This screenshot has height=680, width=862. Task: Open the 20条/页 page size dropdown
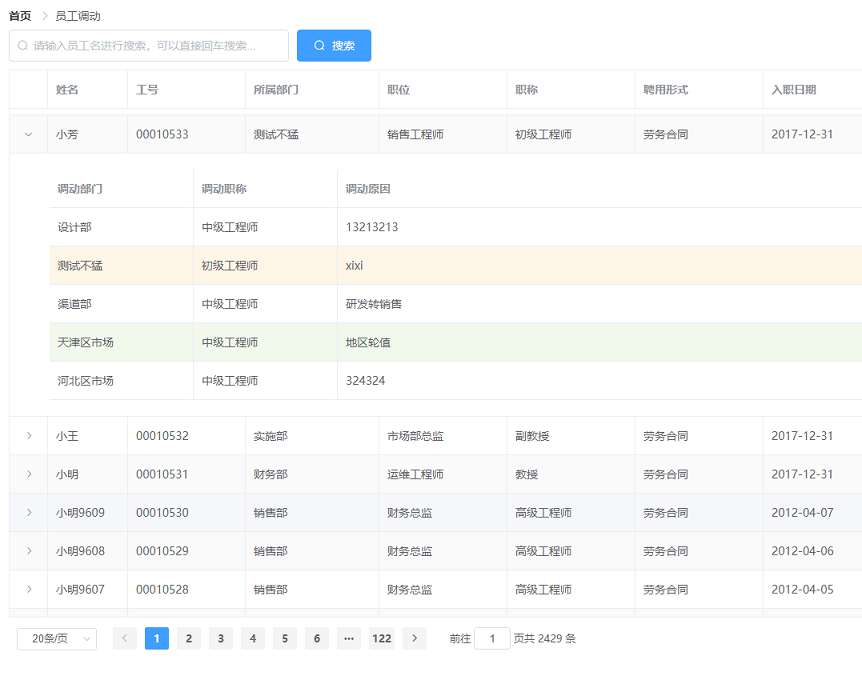pos(57,639)
